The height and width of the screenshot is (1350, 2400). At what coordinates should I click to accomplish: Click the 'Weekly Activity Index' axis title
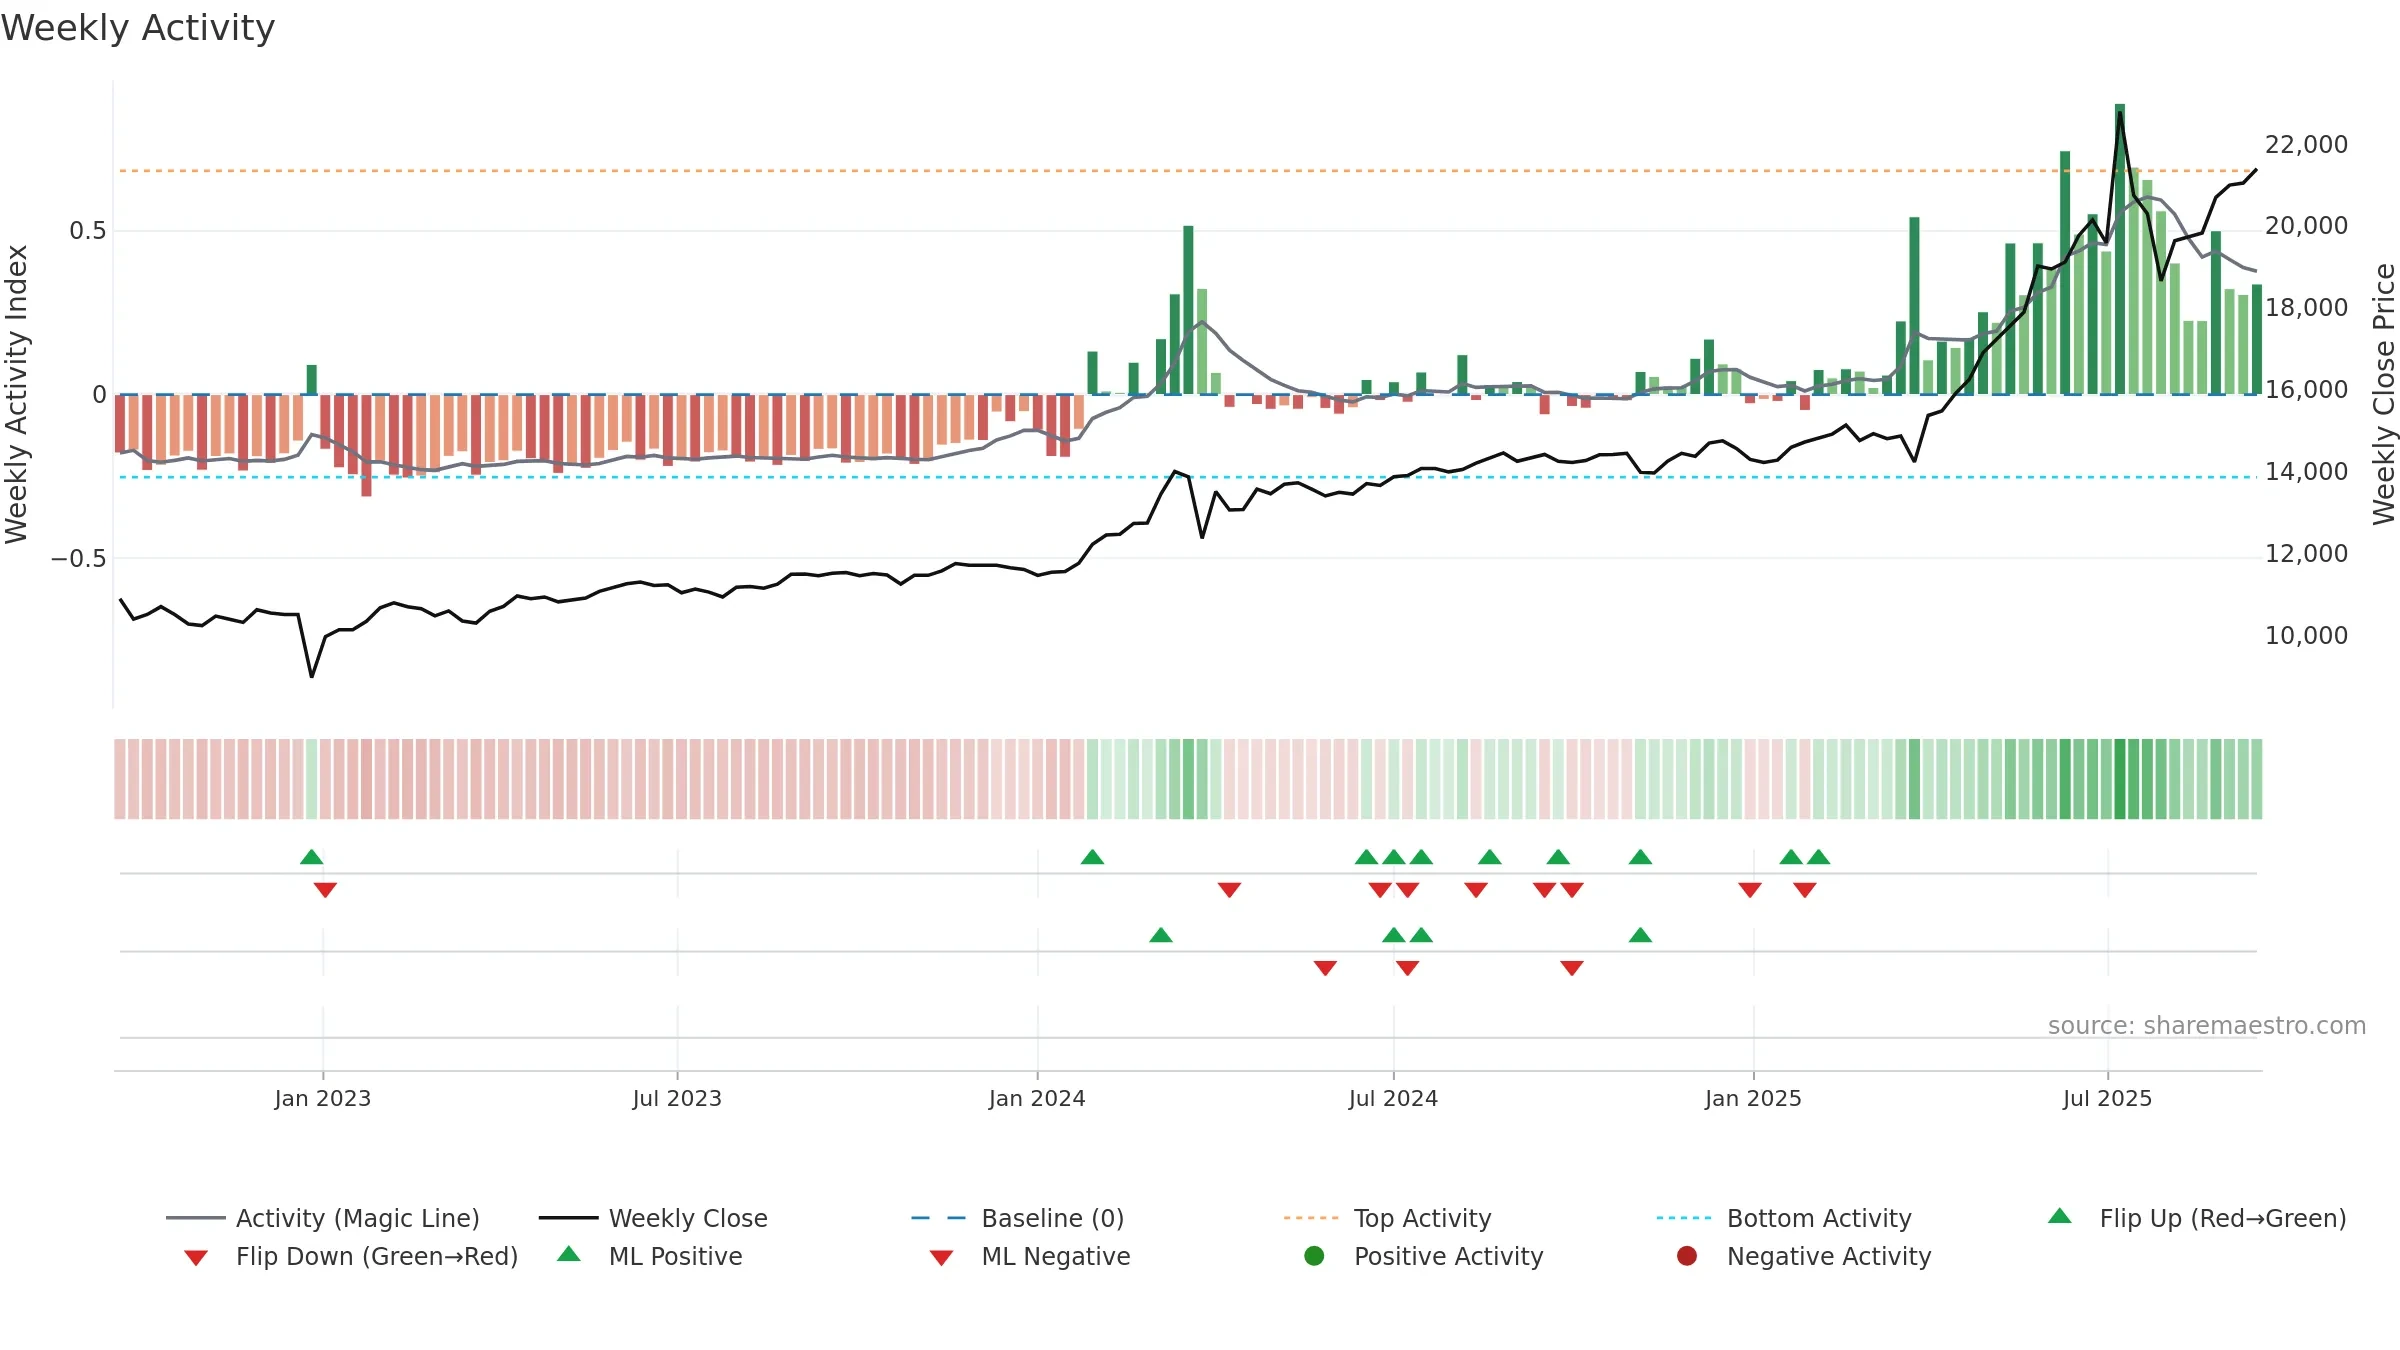pyautogui.click(x=16, y=394)
